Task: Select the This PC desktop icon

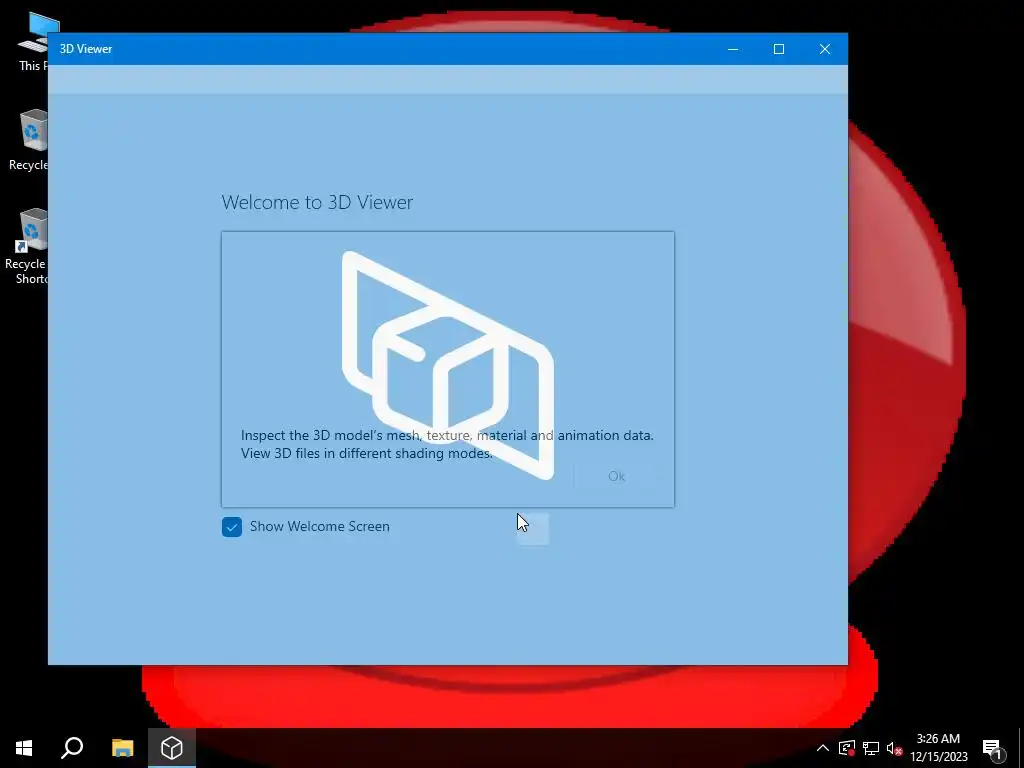Action: [32, 40]
